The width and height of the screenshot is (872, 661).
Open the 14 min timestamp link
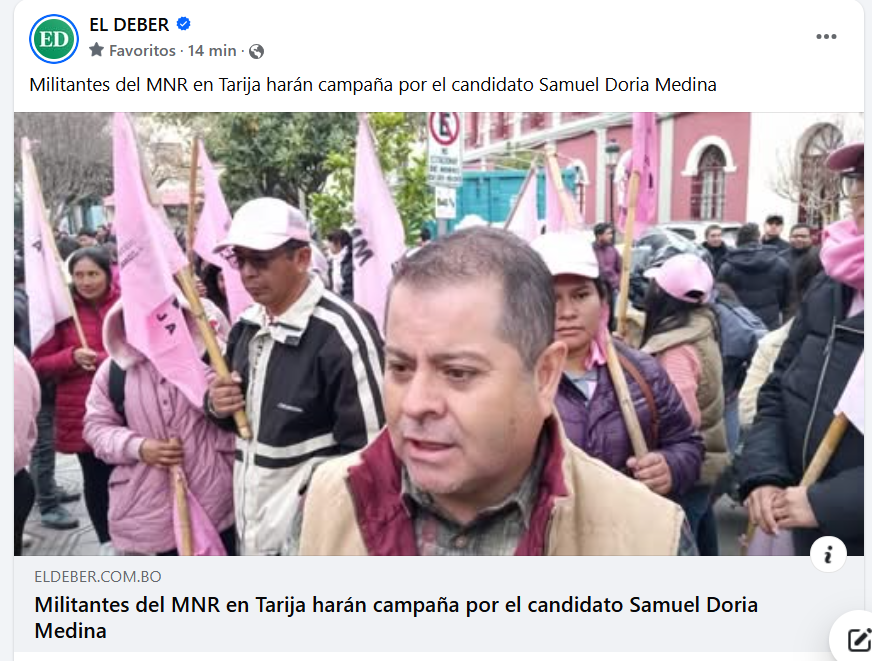pos(212,51)
